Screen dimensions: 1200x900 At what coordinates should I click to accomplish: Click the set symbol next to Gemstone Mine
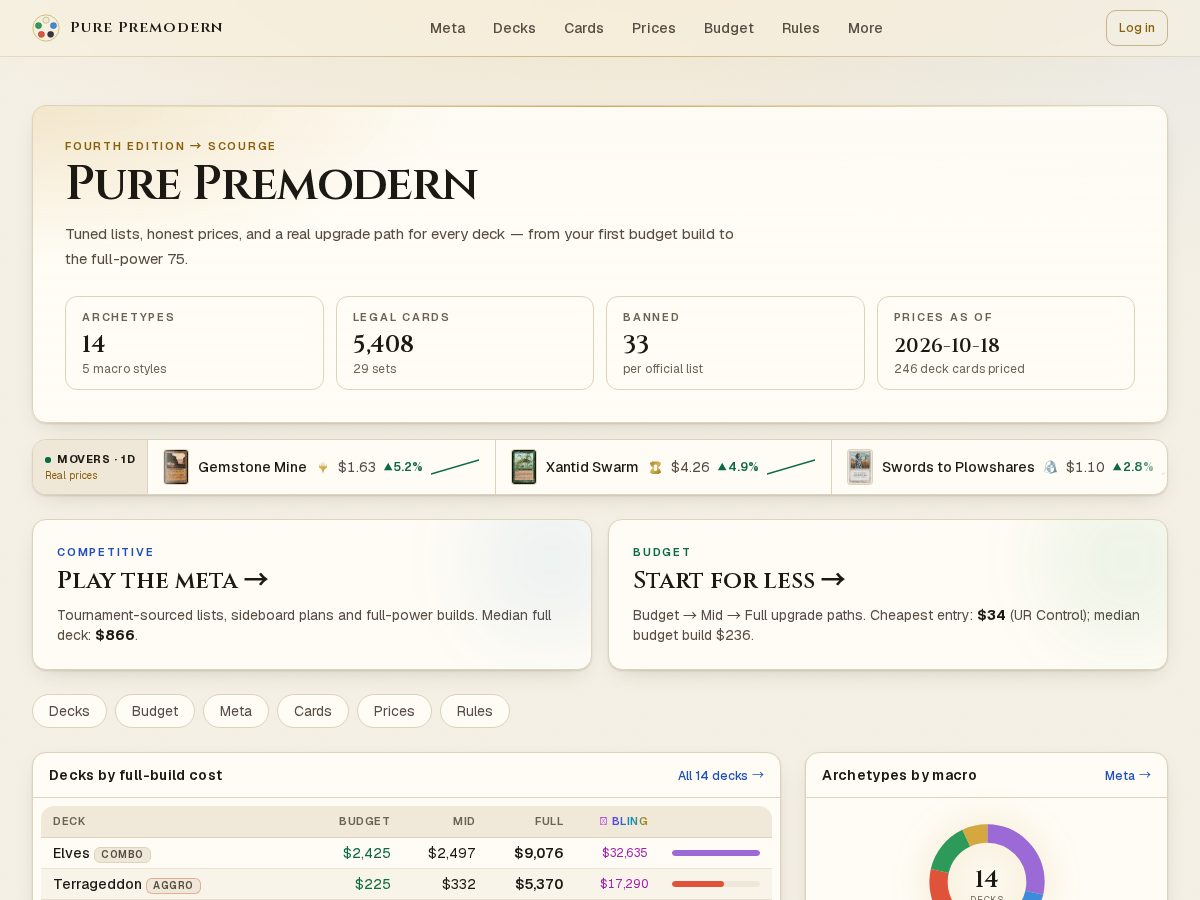click(322, 467)
